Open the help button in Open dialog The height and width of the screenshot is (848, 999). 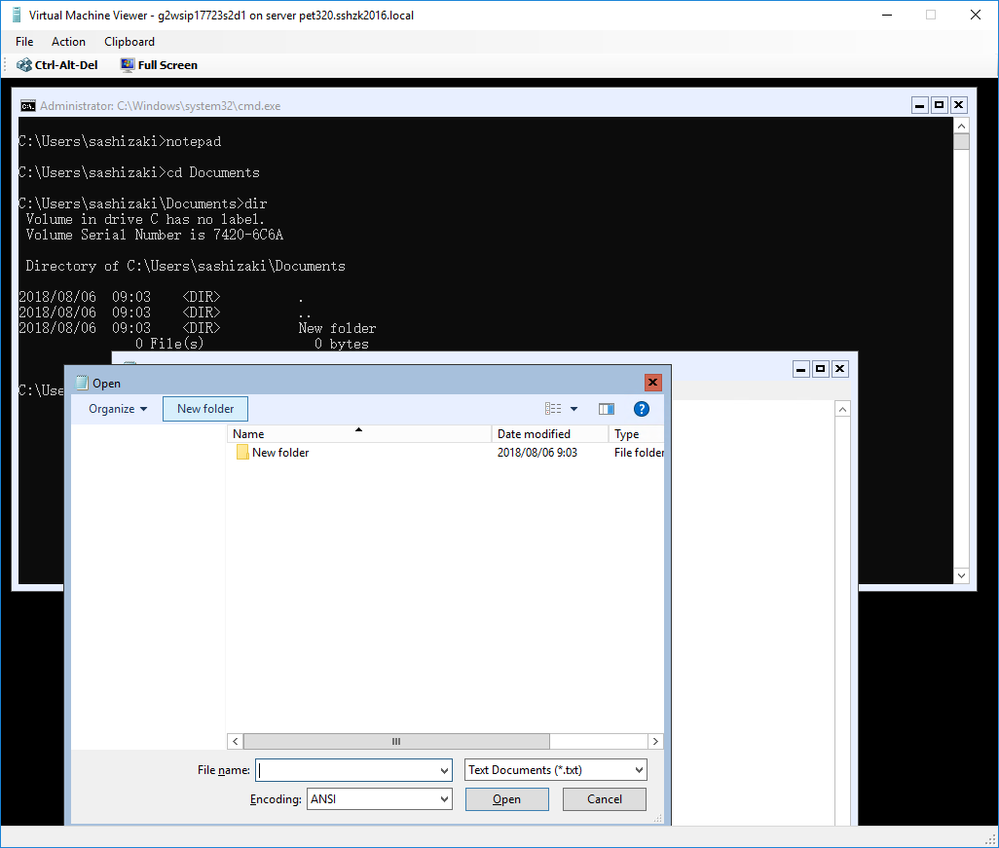coord(641,409)
